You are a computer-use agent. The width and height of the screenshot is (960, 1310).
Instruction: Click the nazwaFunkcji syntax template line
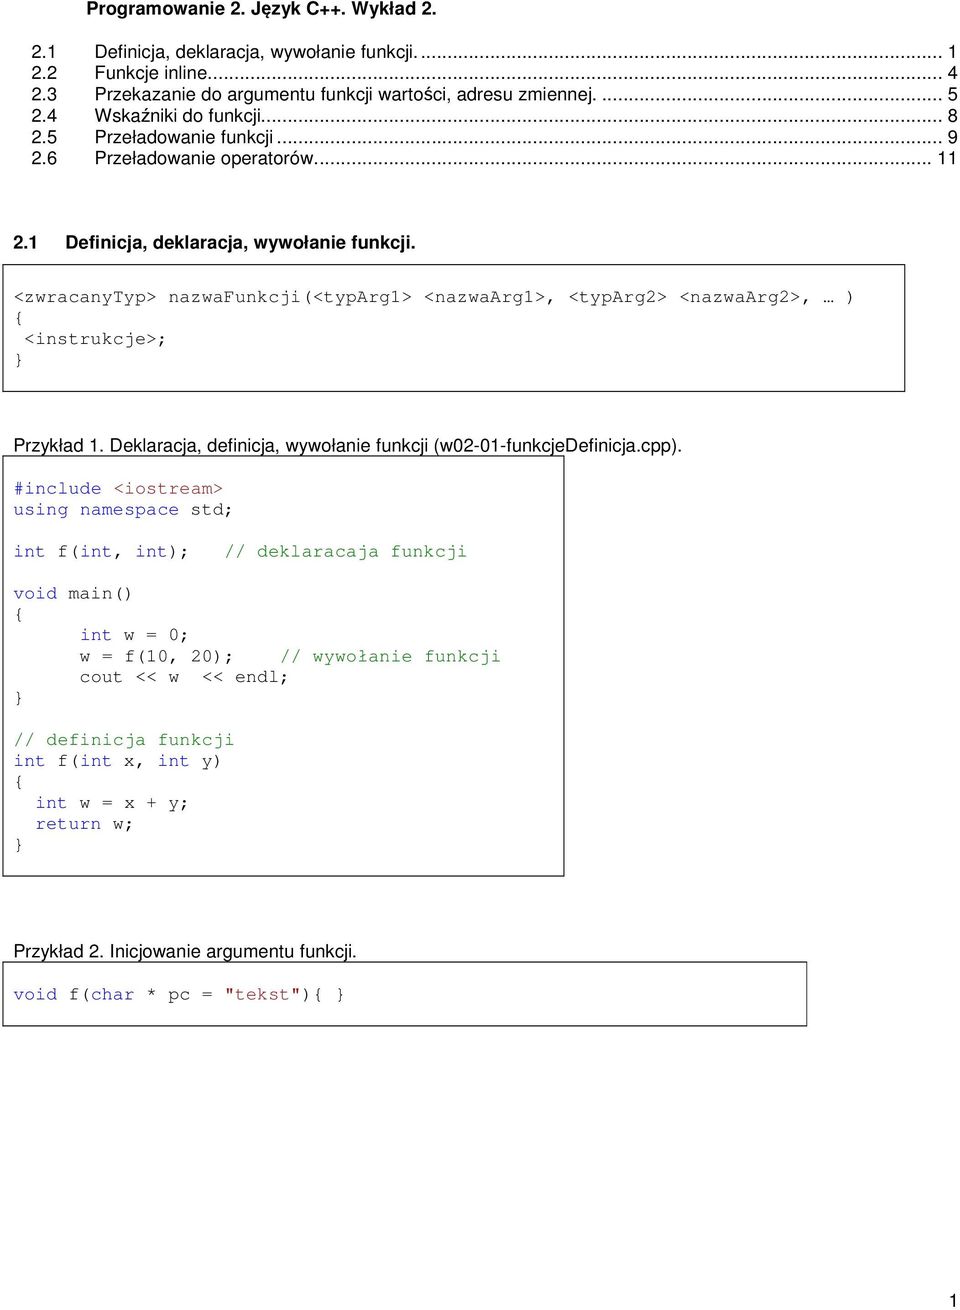click(433, 297)
